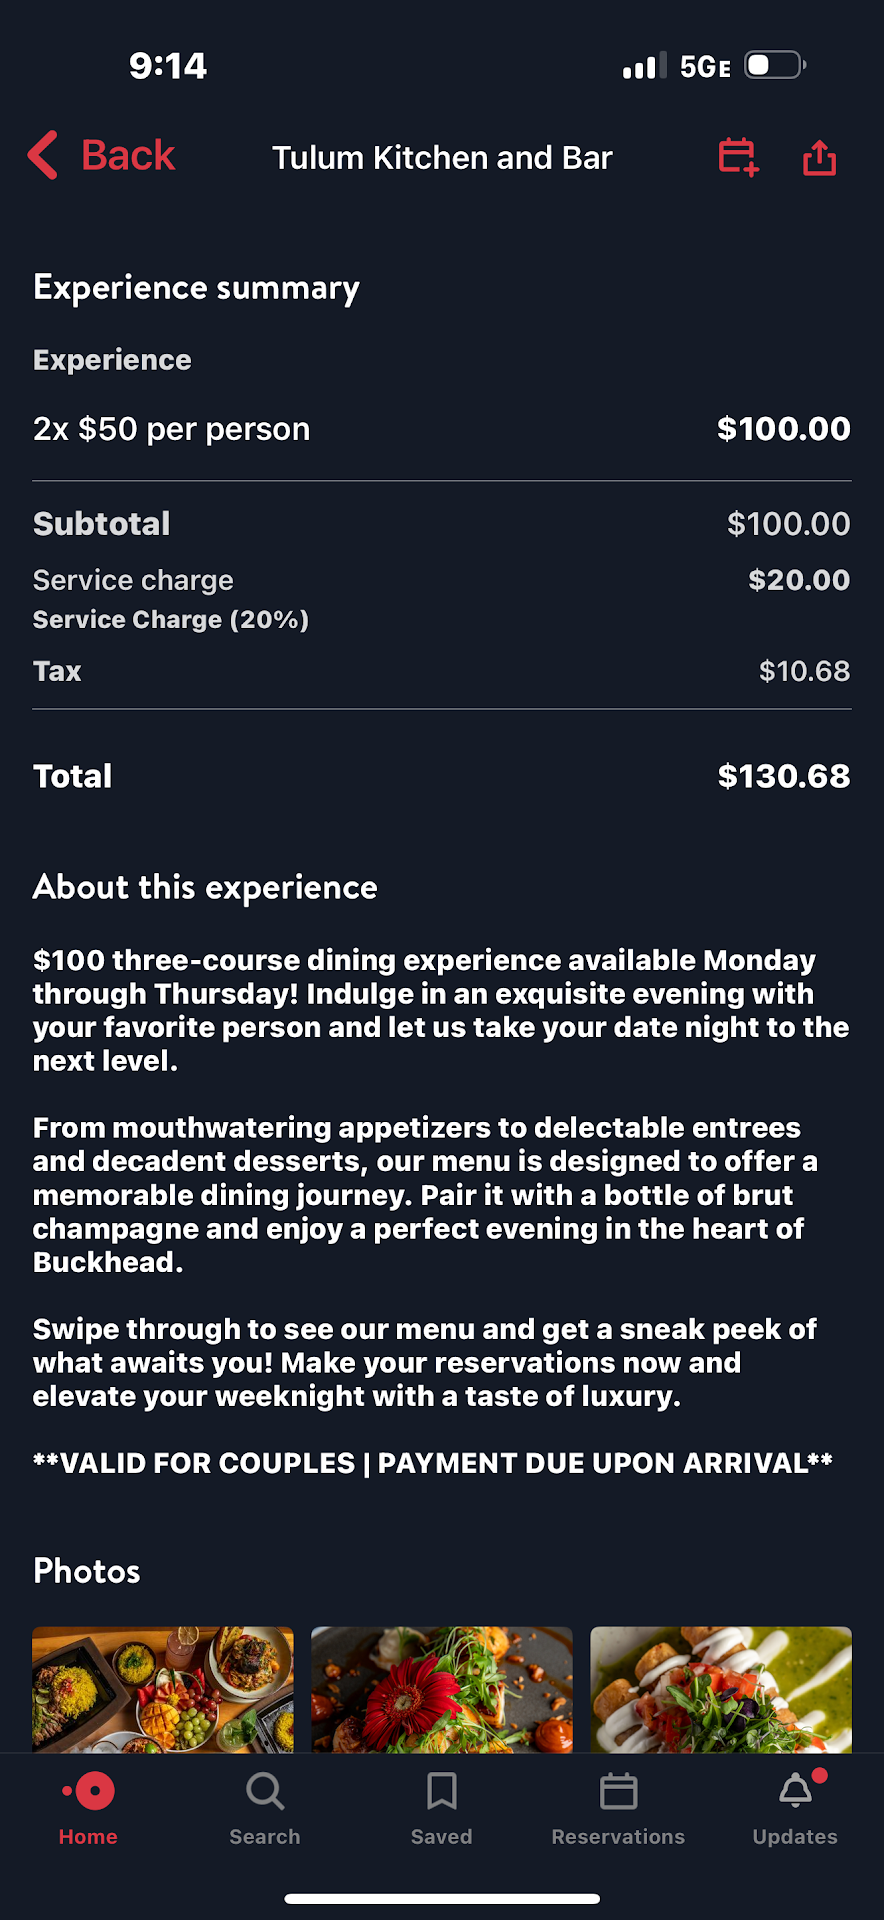
Task: Open the Home tab
Action: [x=89, y=1807]
